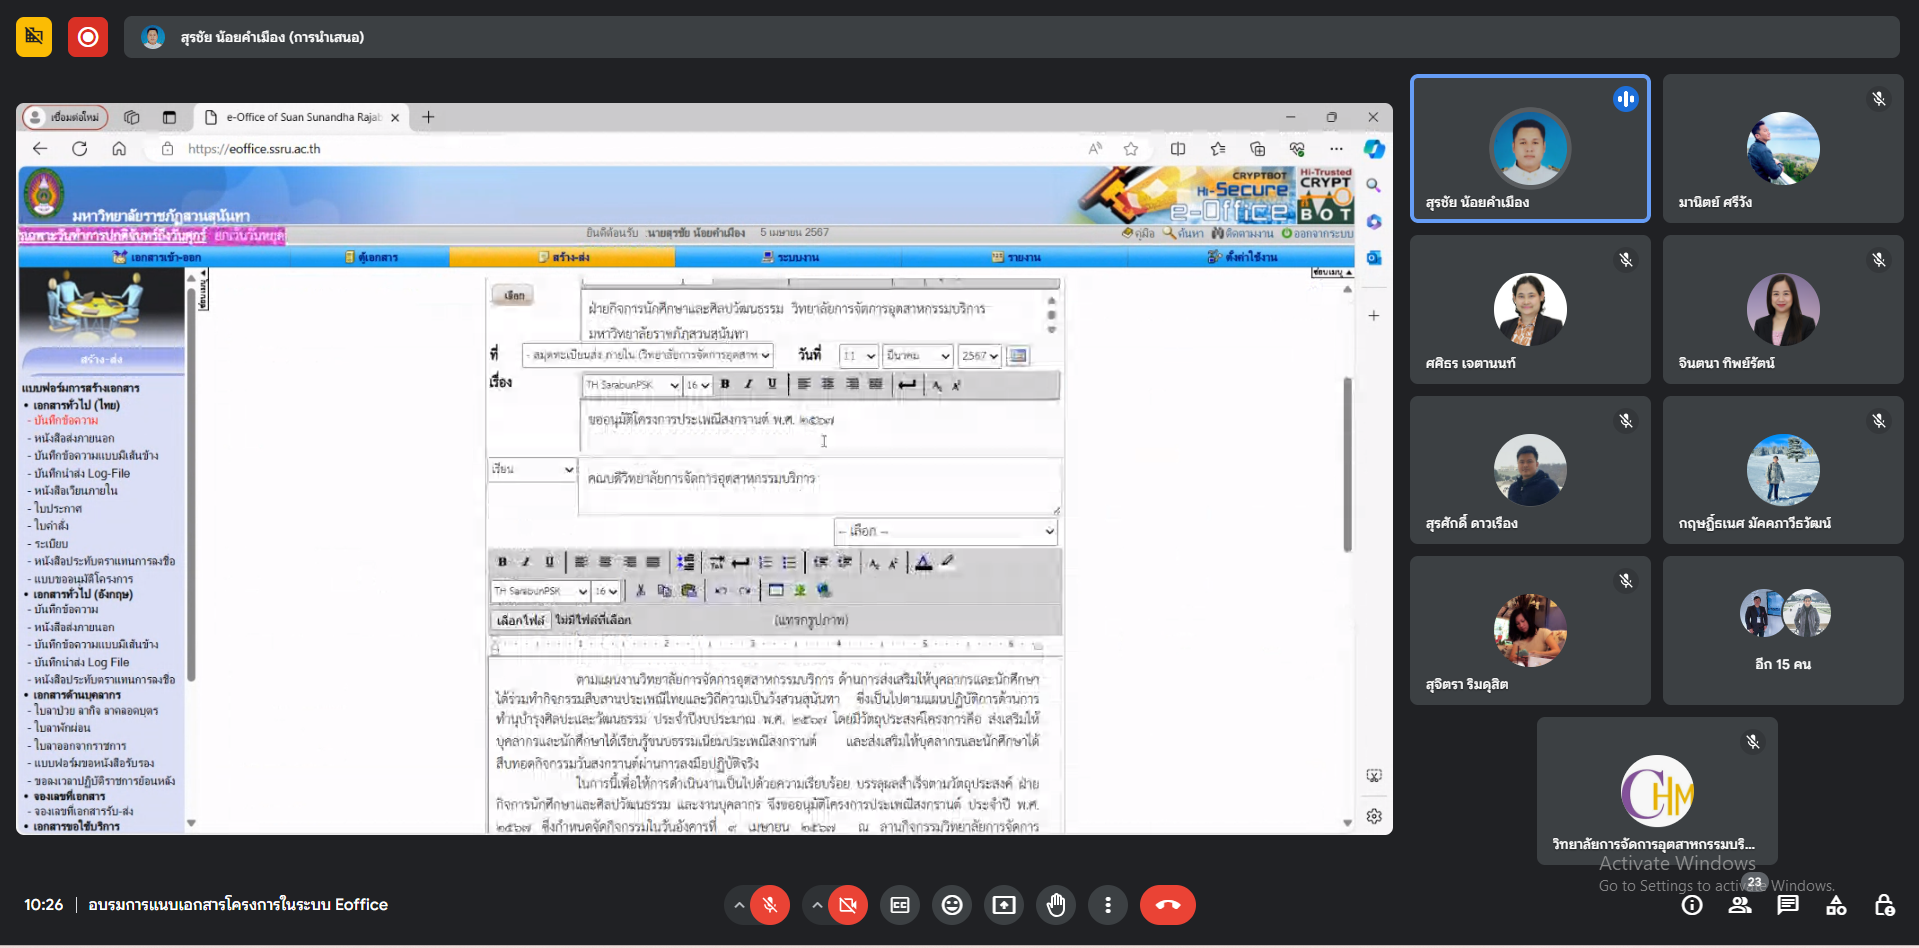Open the three-dot more options menu
The width and height of the screenshot is (1919, 948).
pyautogui.click(x=1107, y=905)
